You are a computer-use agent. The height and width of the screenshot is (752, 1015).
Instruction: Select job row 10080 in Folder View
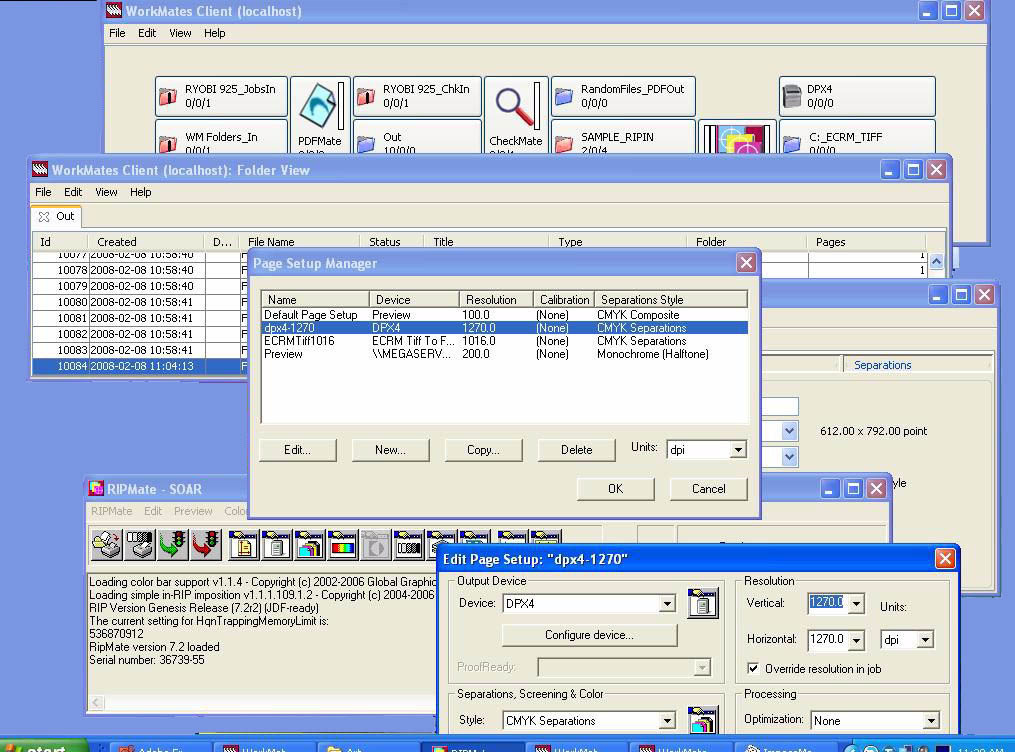139,302
